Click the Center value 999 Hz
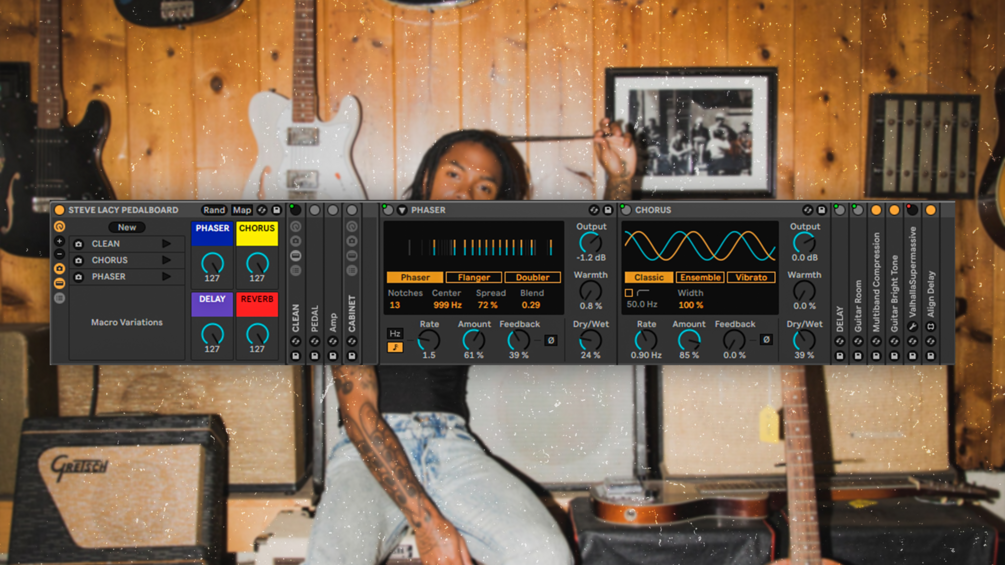This screenshot has width=1005, height=565. pyautogui.click(x=447, y=305)
